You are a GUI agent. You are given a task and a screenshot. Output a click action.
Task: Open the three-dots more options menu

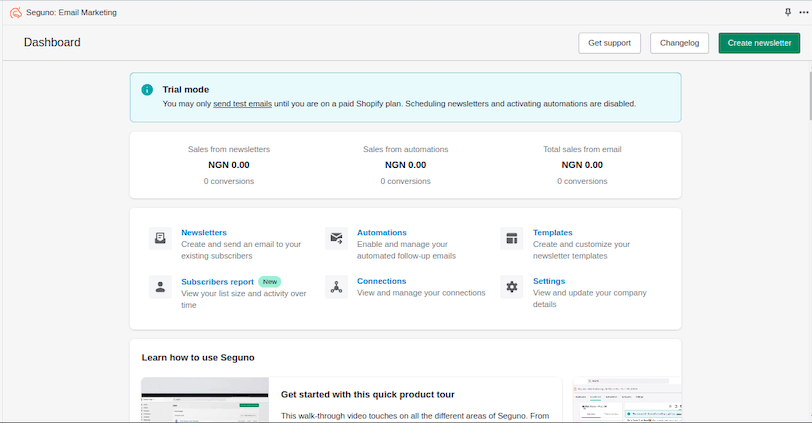click(x=802, y=12)
